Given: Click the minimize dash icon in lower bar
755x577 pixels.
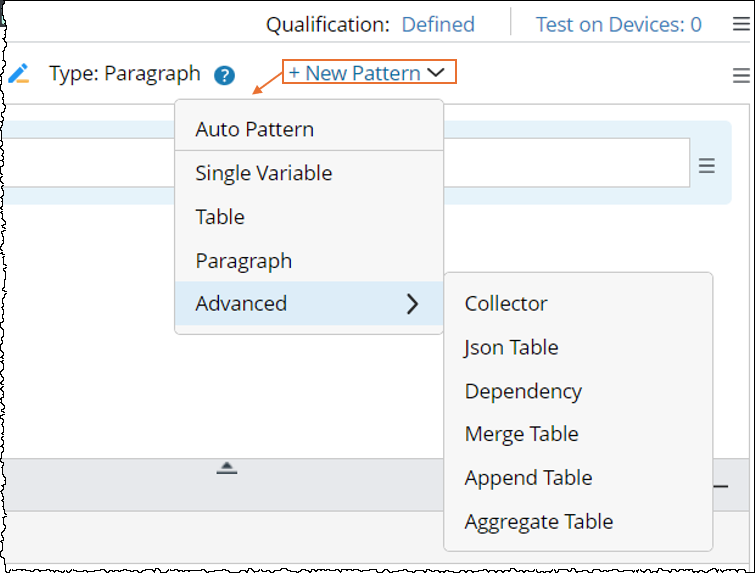Looking at the screenshot, I should pyautogui.click(x=720, y=486).
